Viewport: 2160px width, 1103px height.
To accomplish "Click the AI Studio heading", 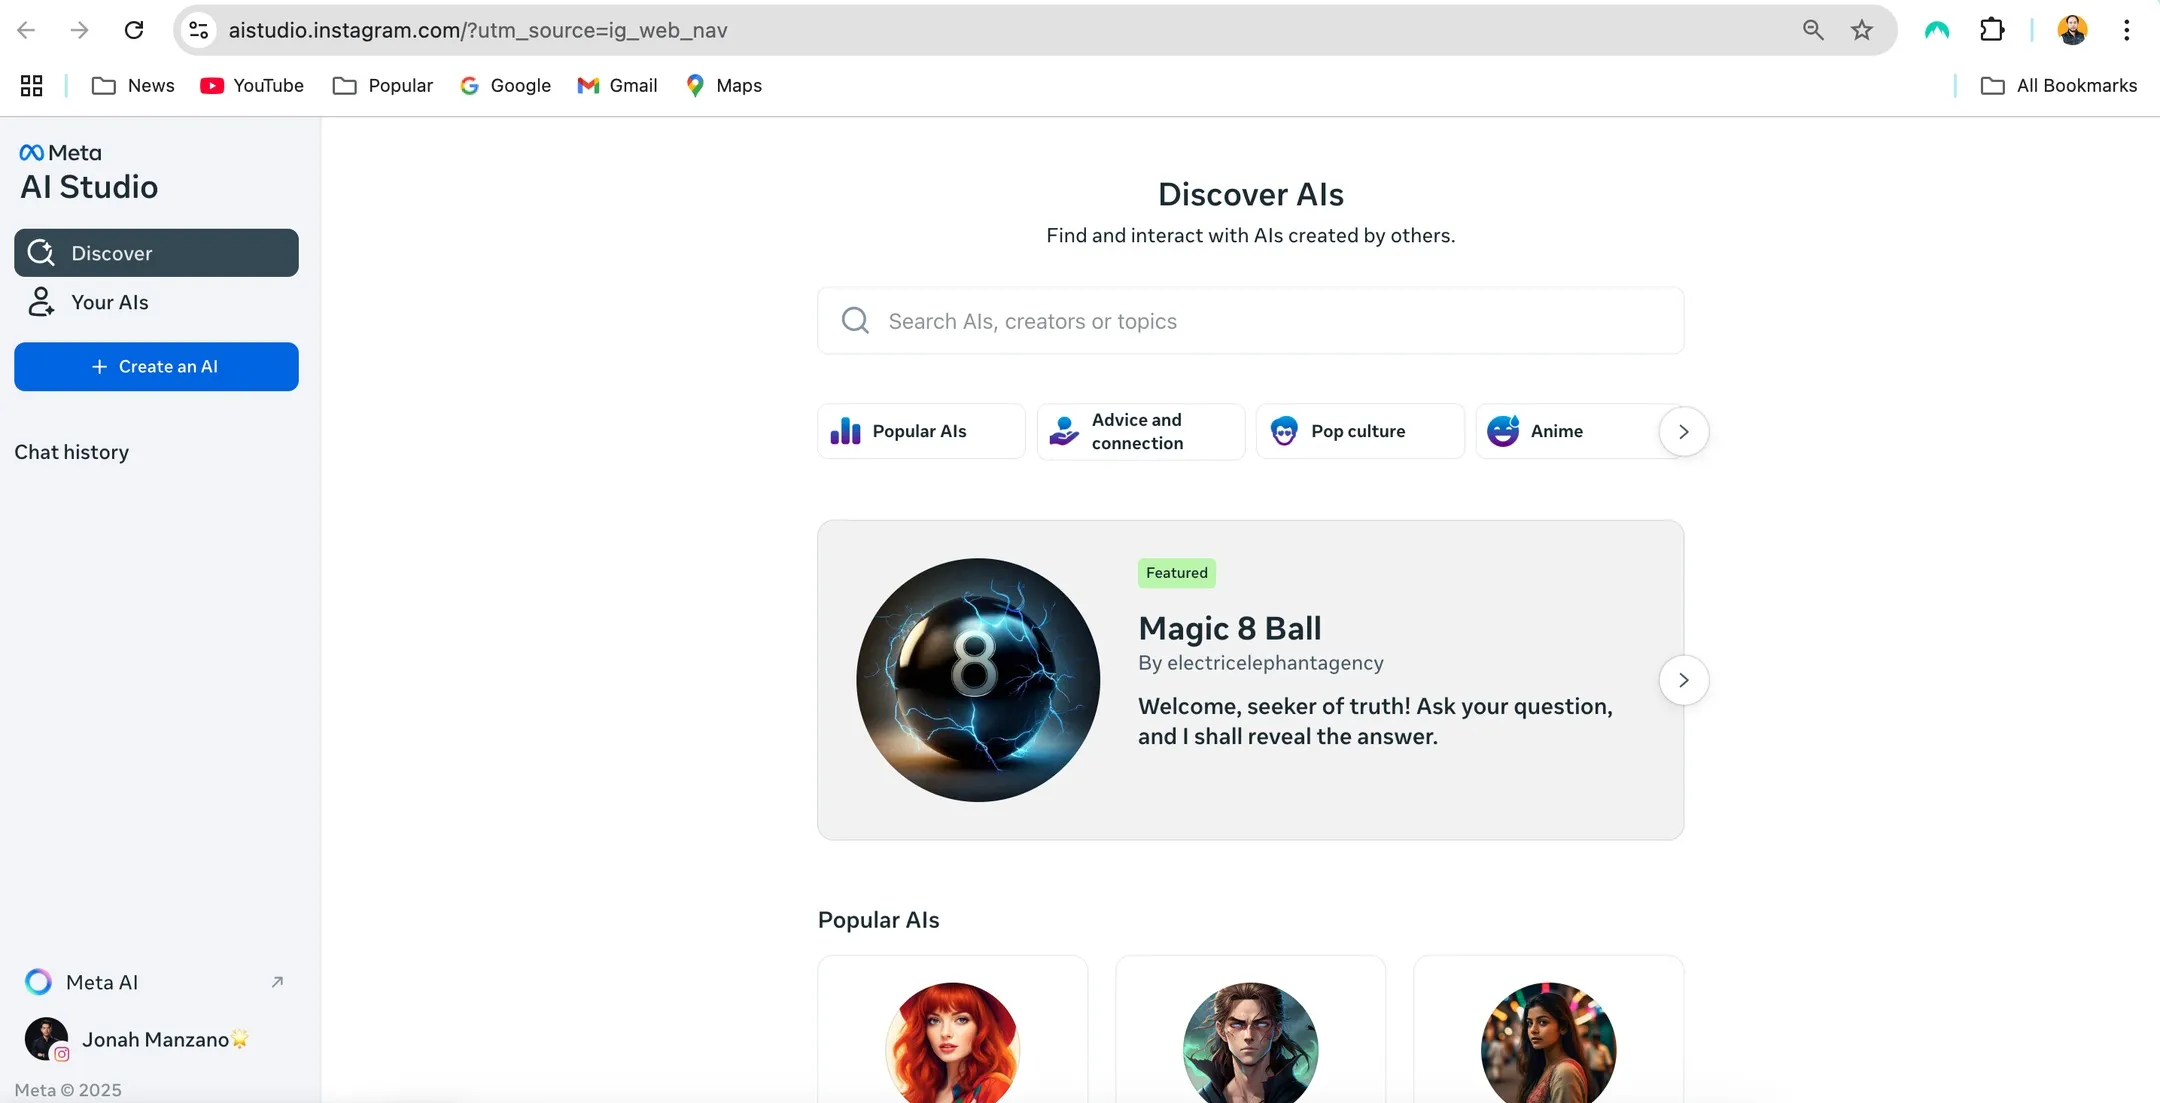I will click(x=89, y=187).
